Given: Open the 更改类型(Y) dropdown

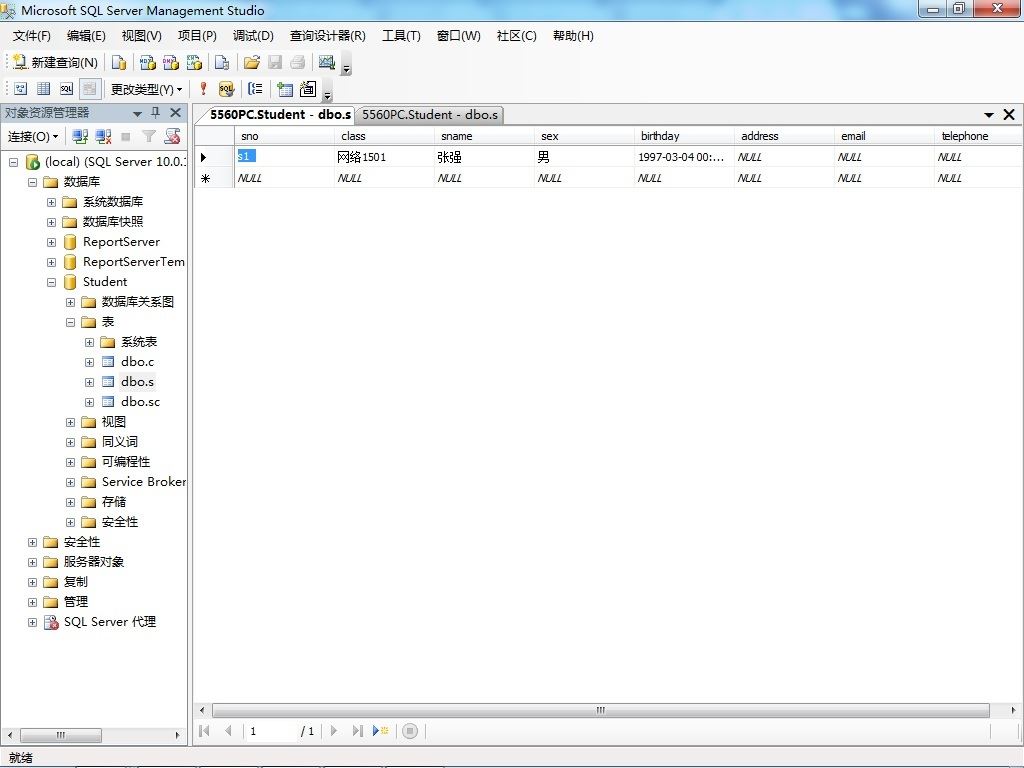Looking at the screenshot, I should click(146, 89).
